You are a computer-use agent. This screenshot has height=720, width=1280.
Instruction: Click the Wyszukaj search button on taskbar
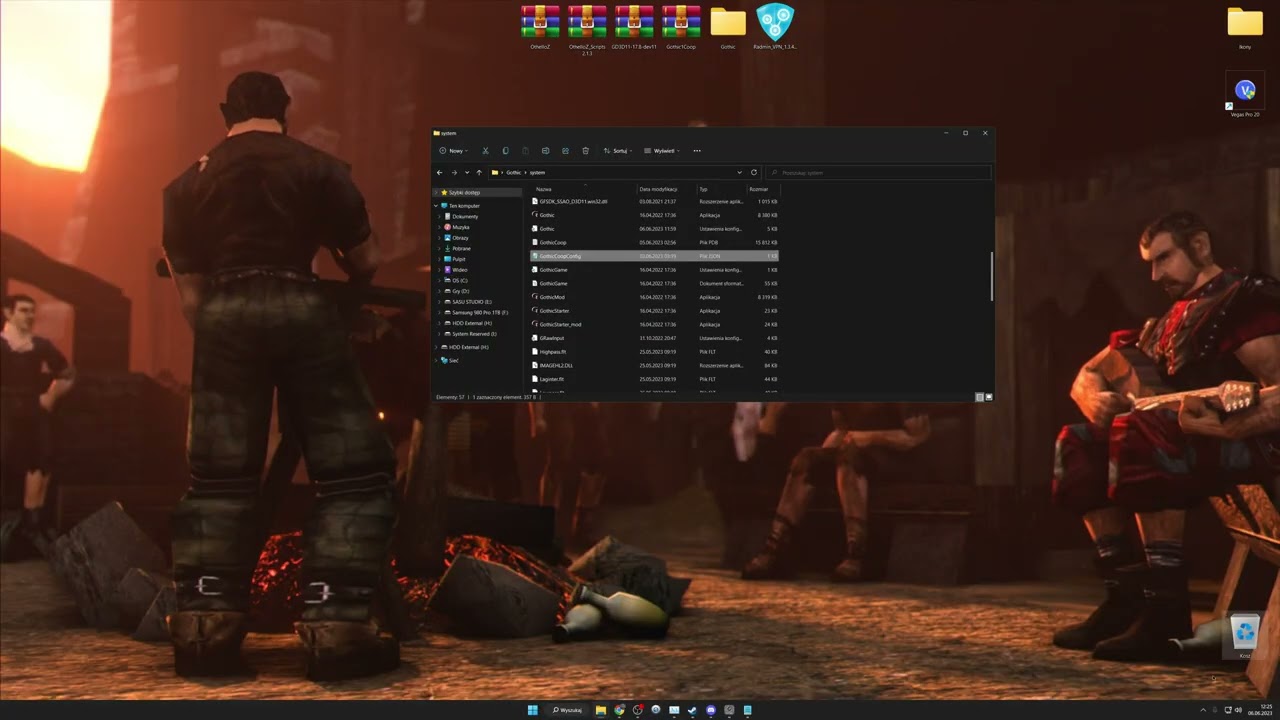point(567,710)
